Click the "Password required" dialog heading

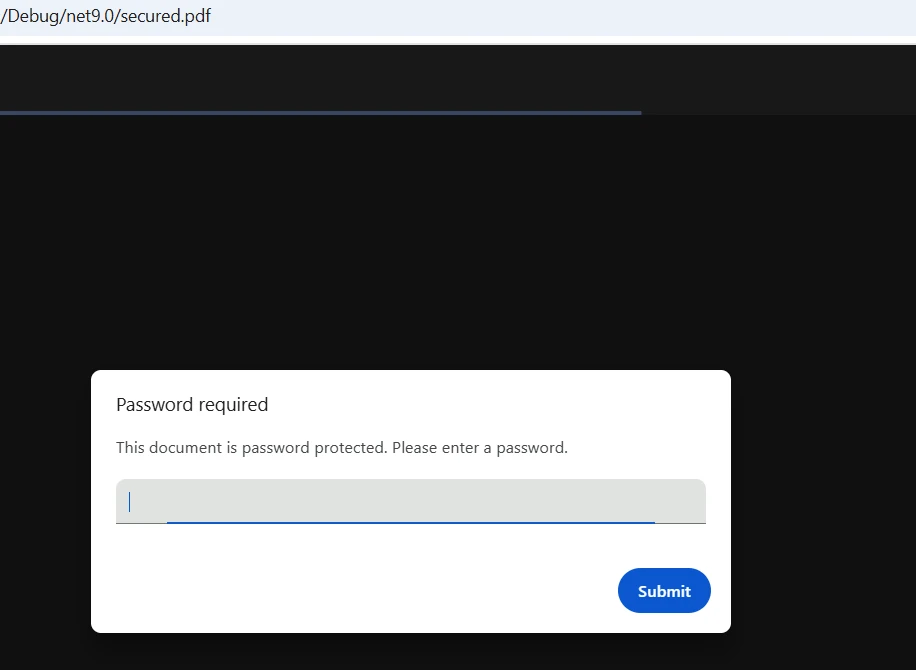[x=192, y=405]
